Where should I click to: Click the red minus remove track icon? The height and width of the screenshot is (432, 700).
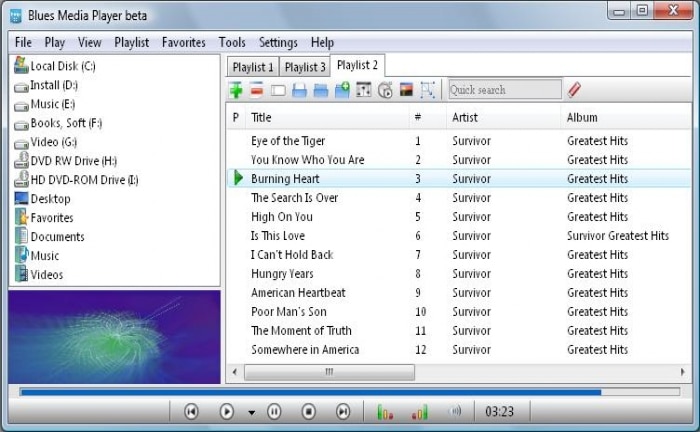(257, 90)
